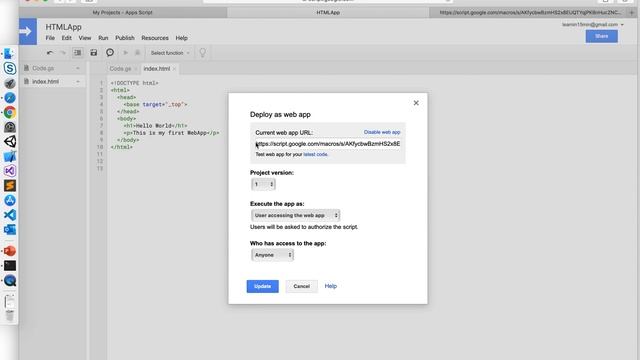Screen dimensions: 640x360
Task: Click the Redo arrow in toolbar
Action: tap(63, 53)
